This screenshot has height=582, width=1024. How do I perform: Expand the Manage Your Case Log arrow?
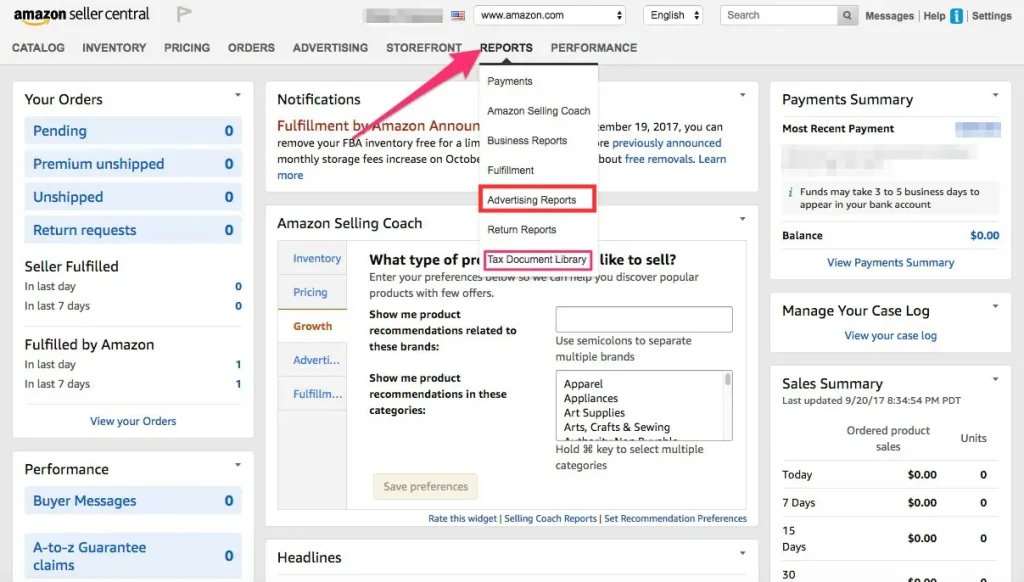point(995,306)
